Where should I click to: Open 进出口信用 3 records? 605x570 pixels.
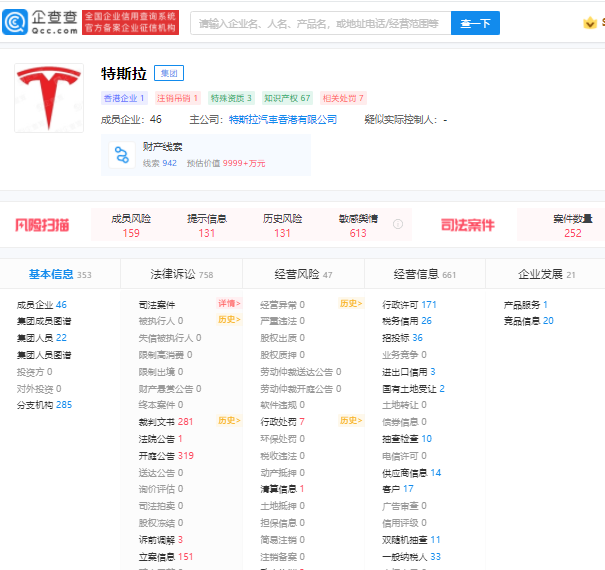pyautogui.click(x=409, y=372)
